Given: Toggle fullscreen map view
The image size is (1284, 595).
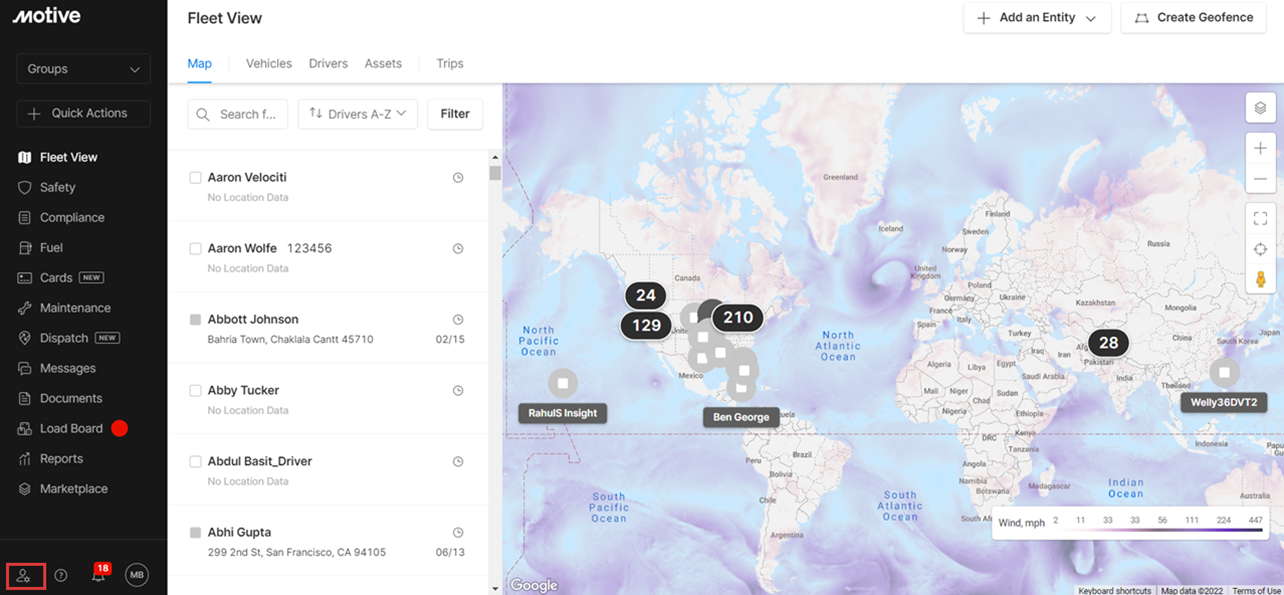Looking at the screenshot, I should point(1260,218).
